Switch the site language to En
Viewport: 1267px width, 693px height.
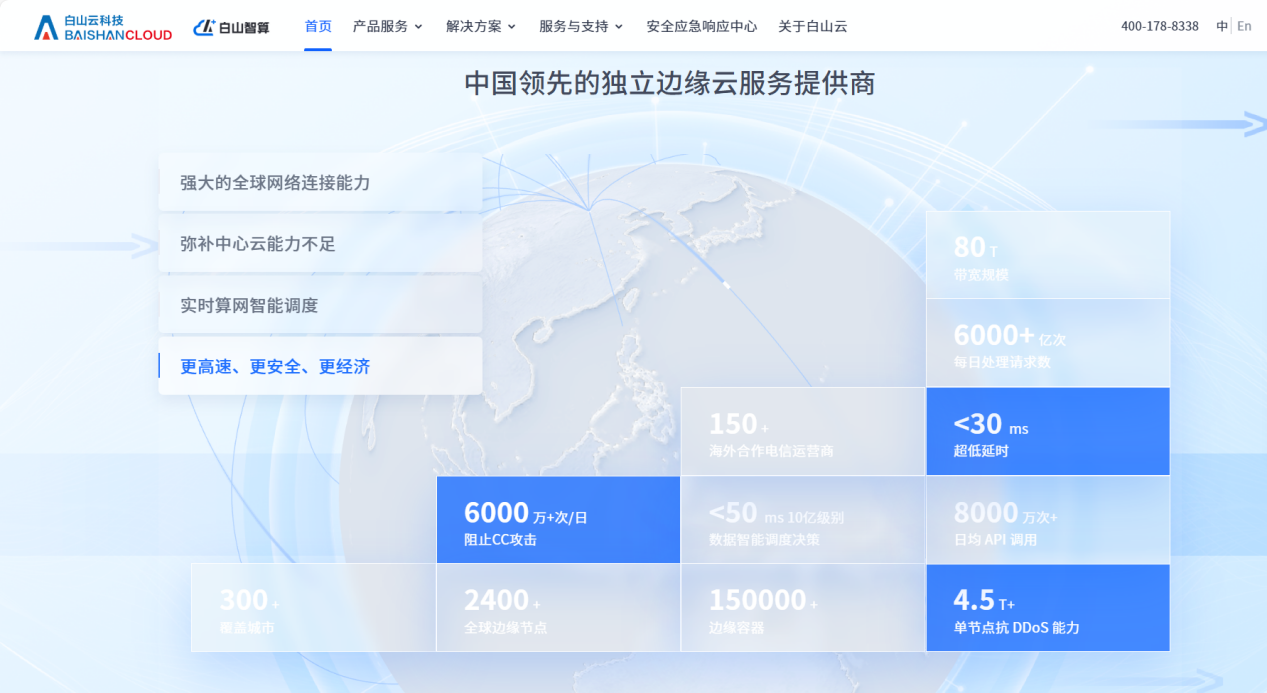pos(1245,25)
